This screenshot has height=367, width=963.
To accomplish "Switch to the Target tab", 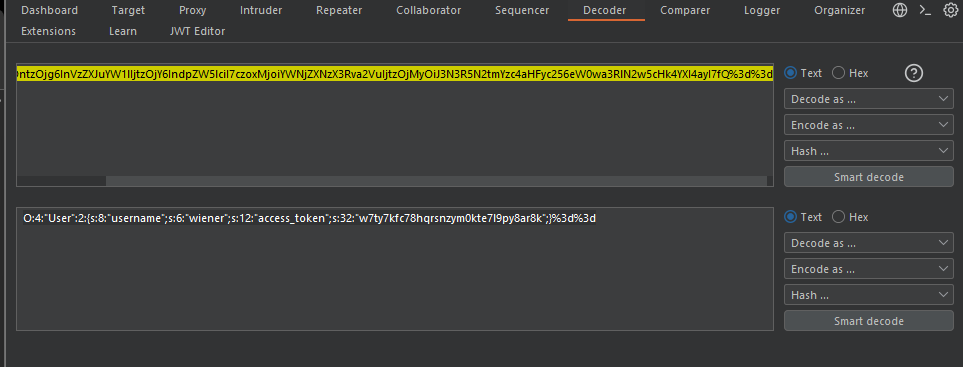I will coord(128,10).
